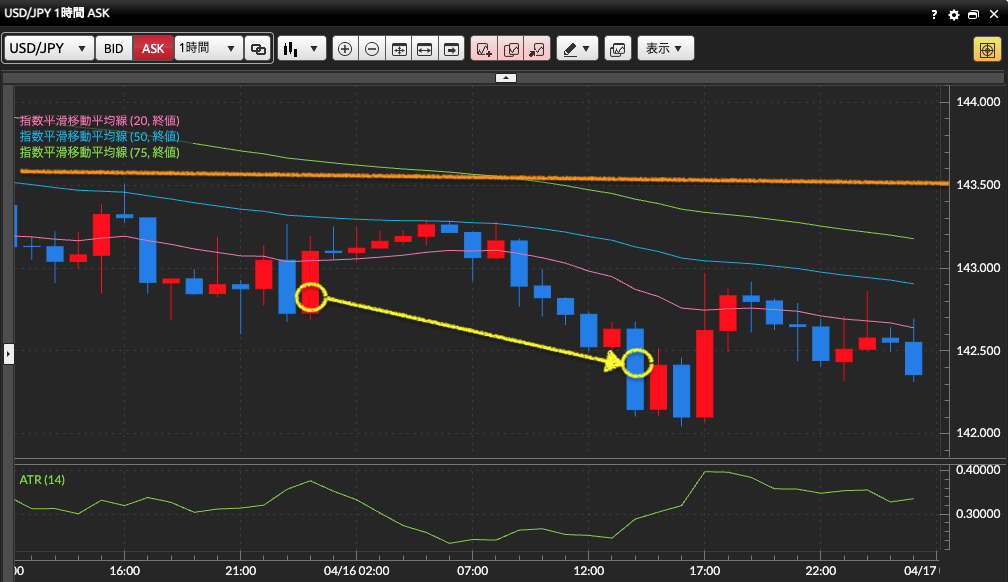Jump to the latest candle icon

click(x=452, y=49)
